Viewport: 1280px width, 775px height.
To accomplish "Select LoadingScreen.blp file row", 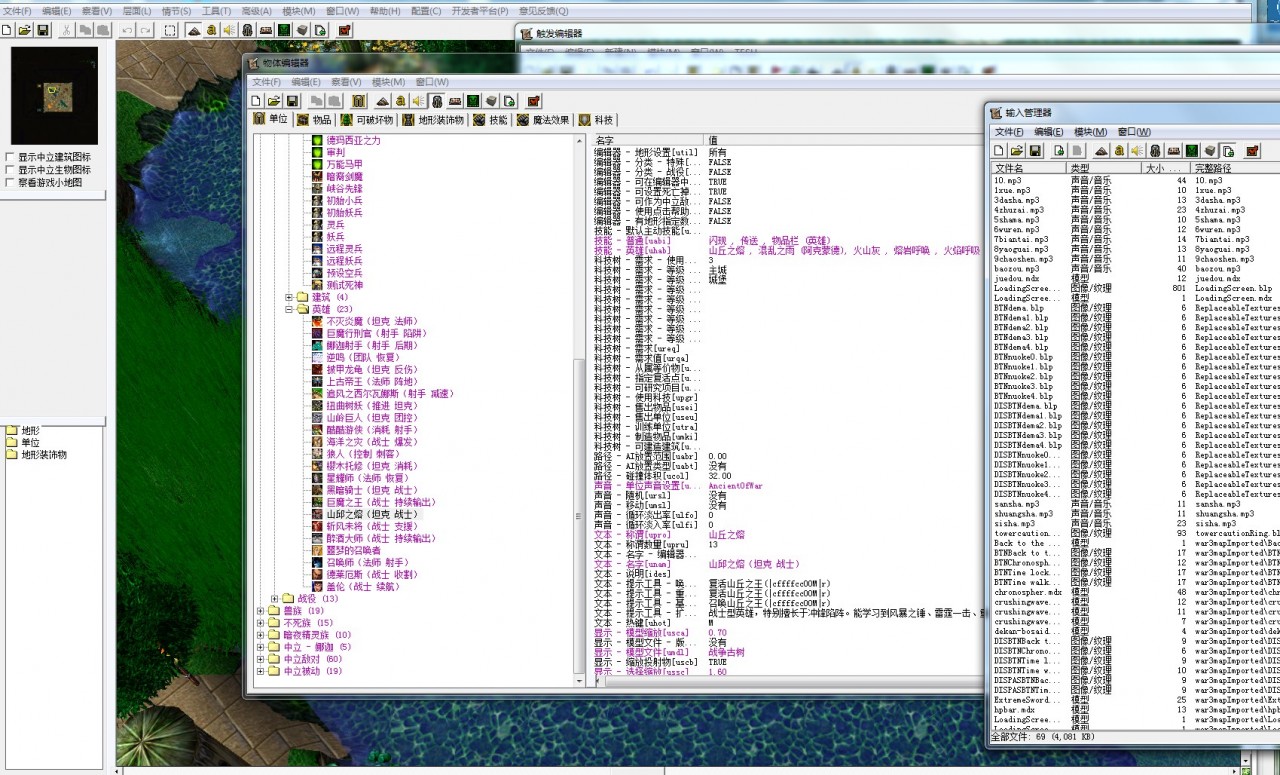I will pyautogui.click(x=1135, y=288).
